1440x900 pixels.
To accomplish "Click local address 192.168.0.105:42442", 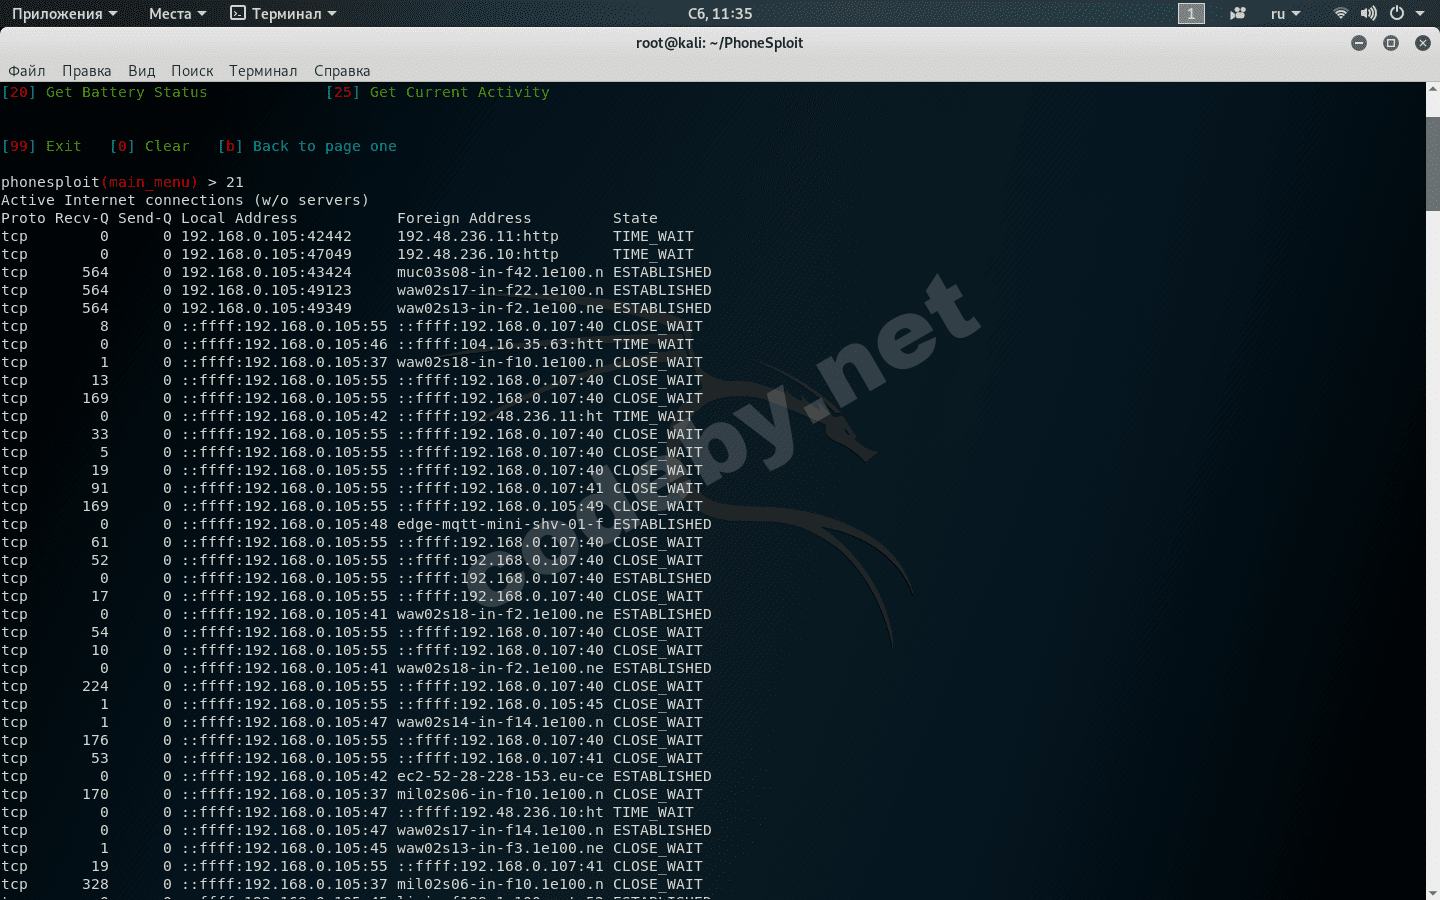I will (266, 236).
